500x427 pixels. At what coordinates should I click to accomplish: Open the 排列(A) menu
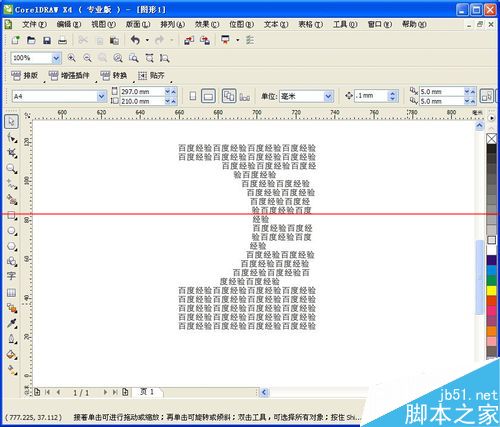[172, 24]
